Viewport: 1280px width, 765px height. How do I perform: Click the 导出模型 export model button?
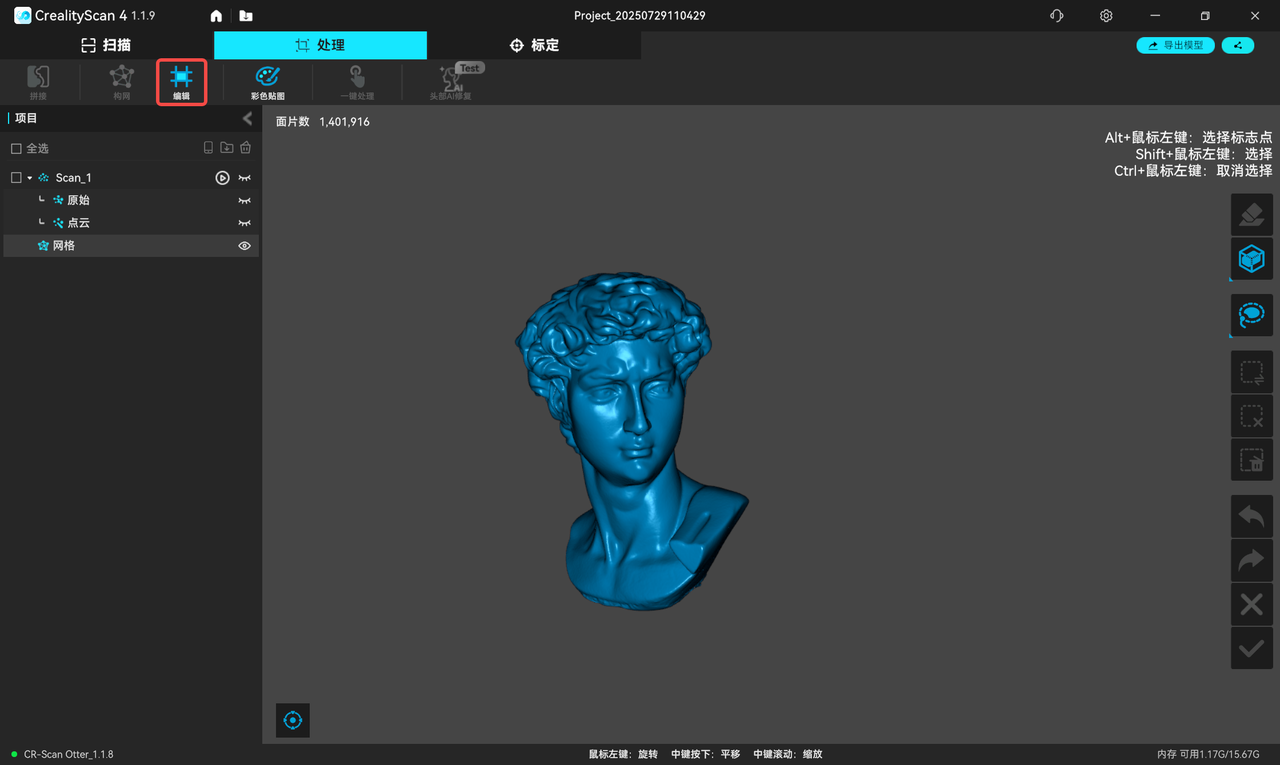pyautogui.click(x=1175, y=45)
